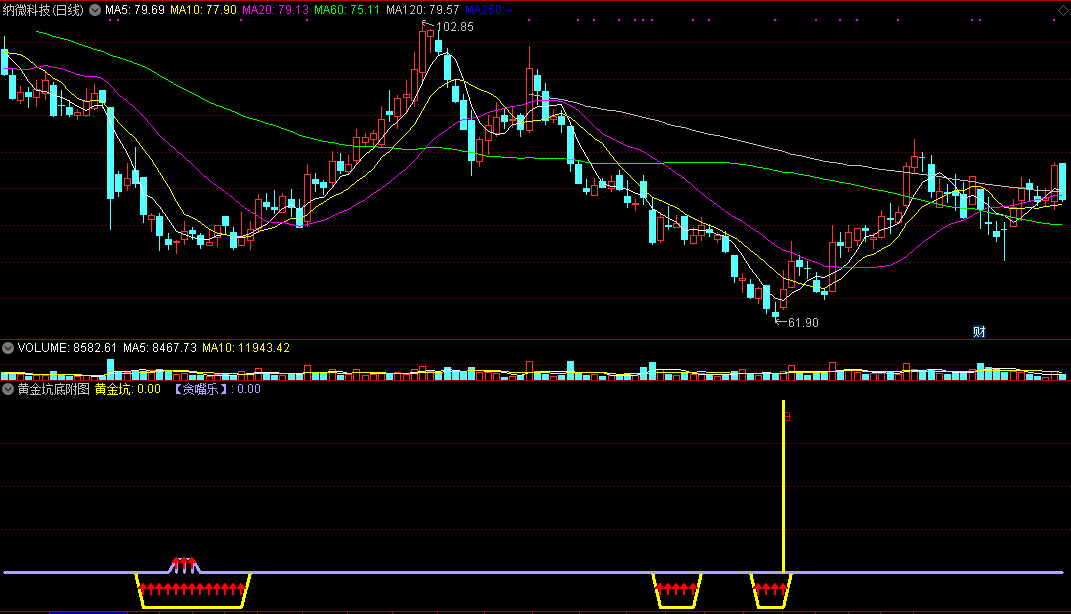
Task: Click the volume MA10: 11943.42 value
Action: [246, 348]
